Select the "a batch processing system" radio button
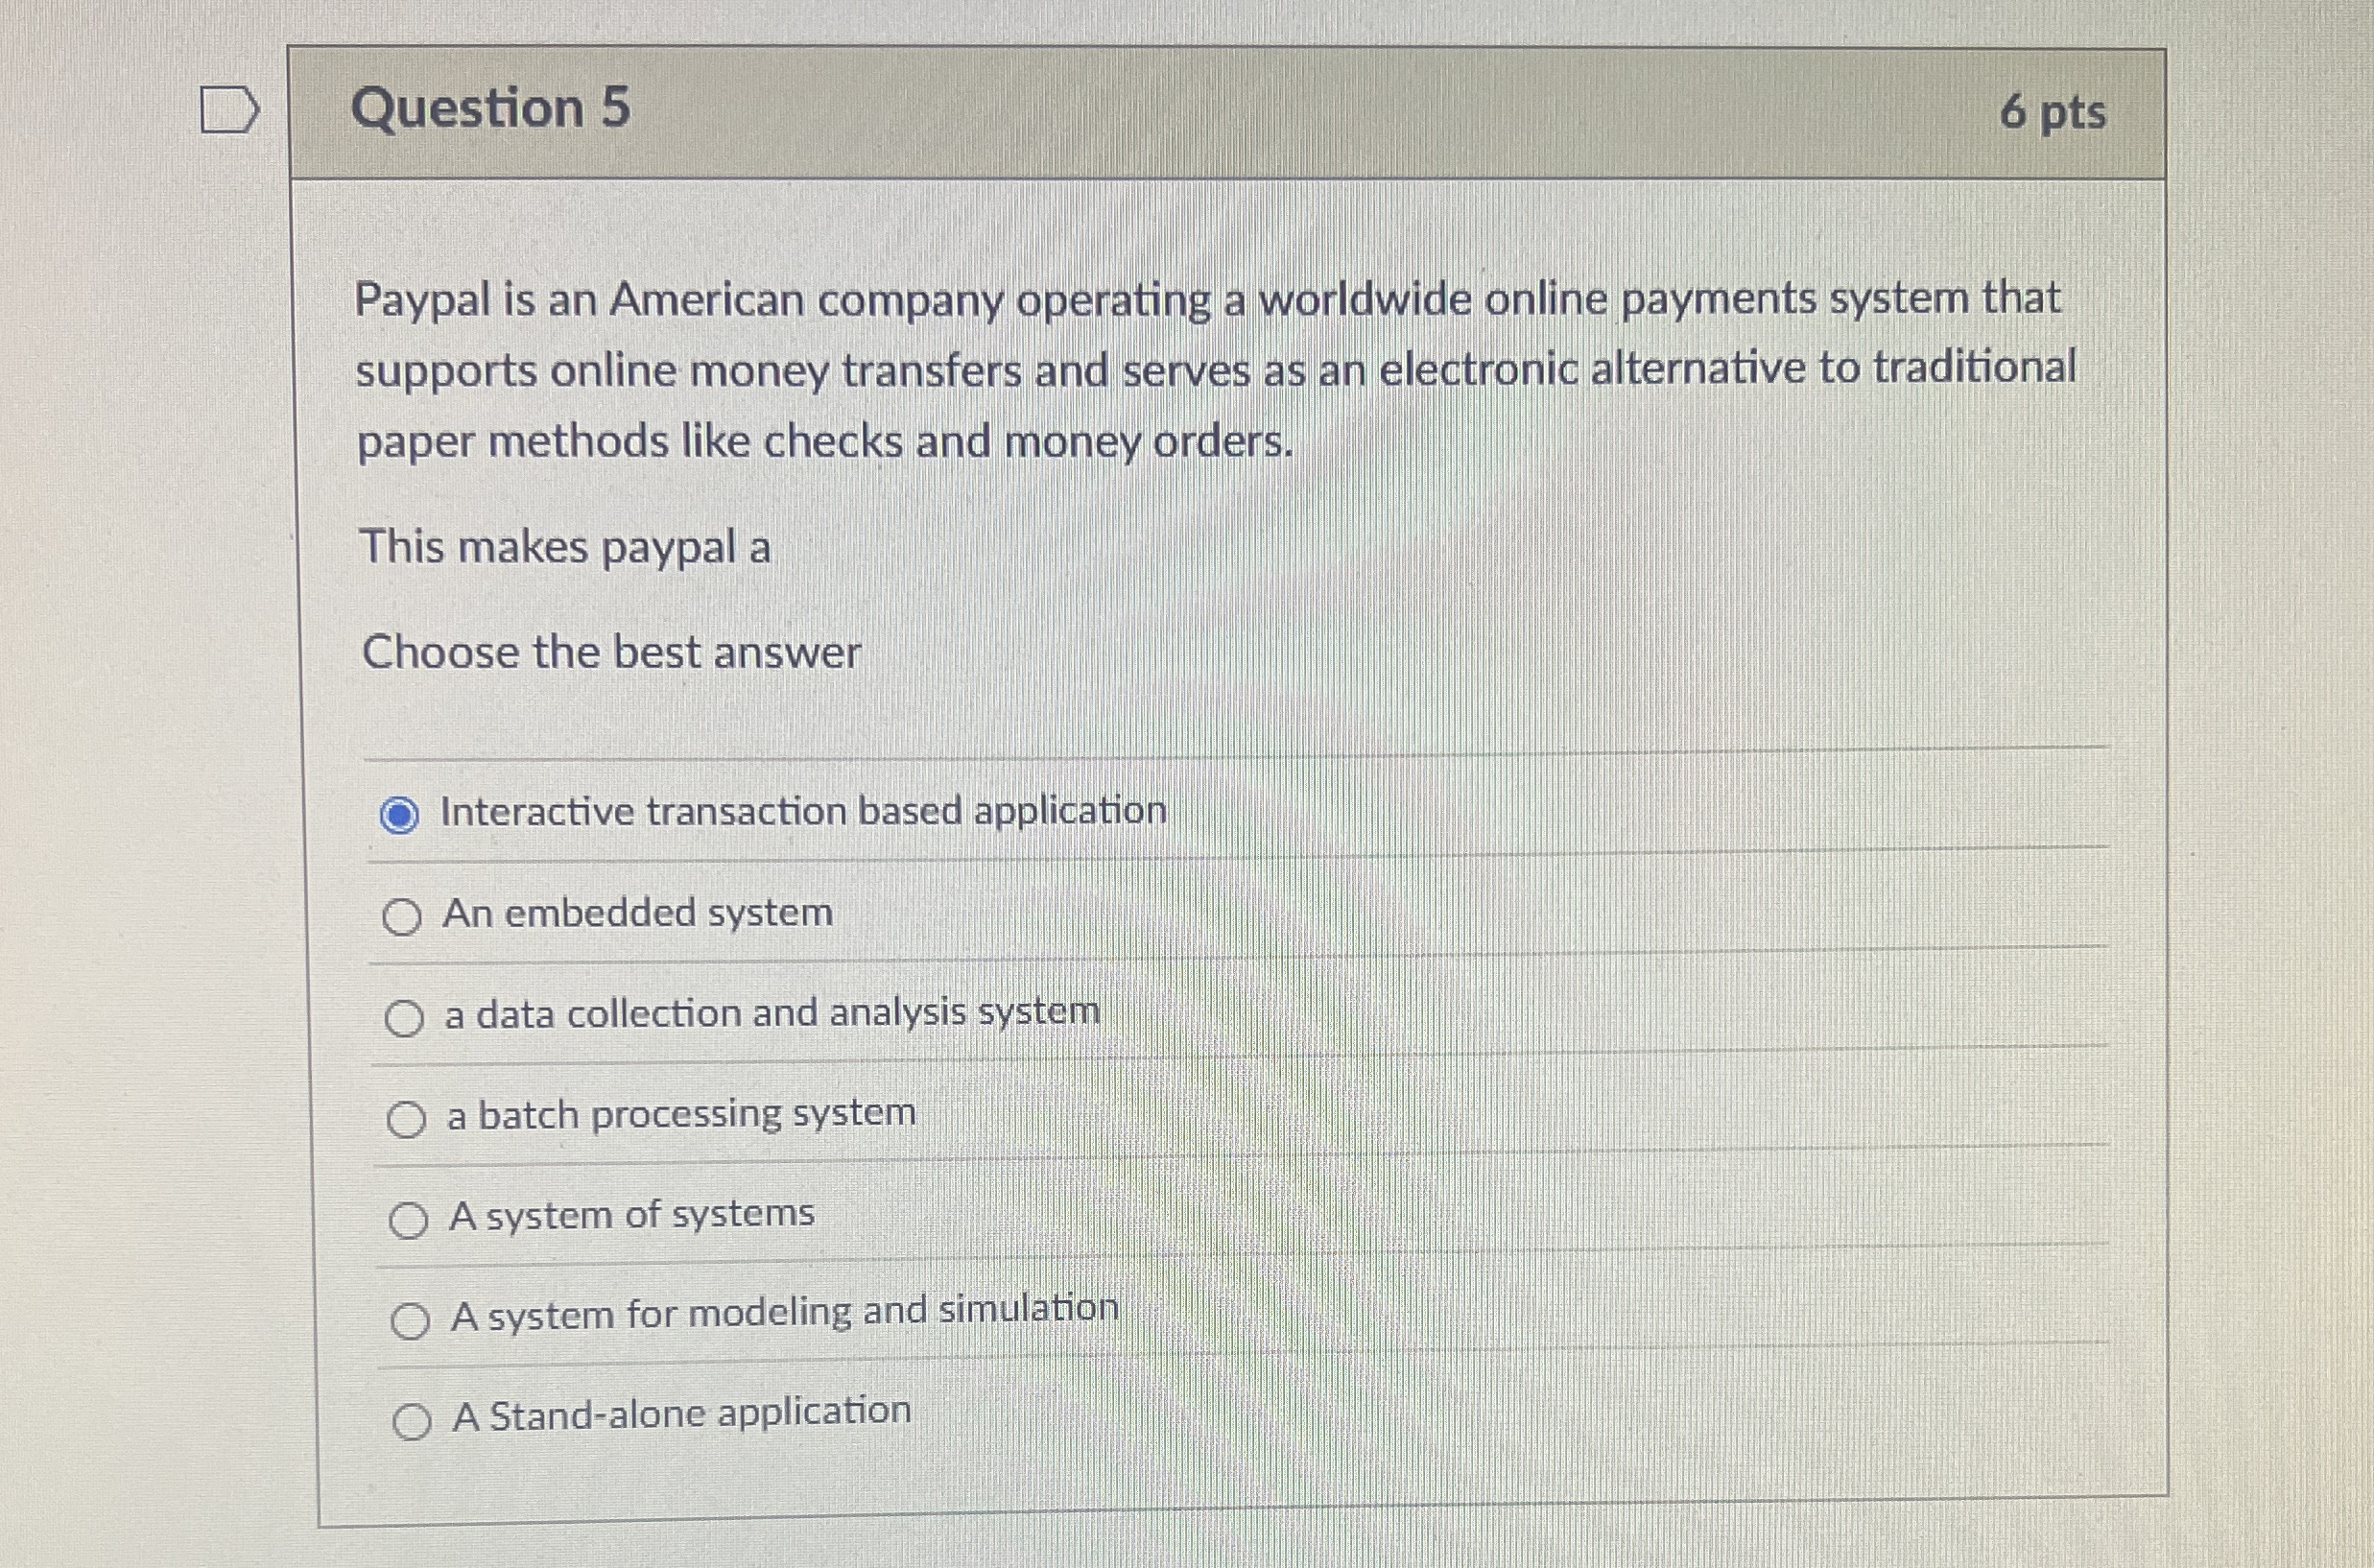 tap(409, 1118)
